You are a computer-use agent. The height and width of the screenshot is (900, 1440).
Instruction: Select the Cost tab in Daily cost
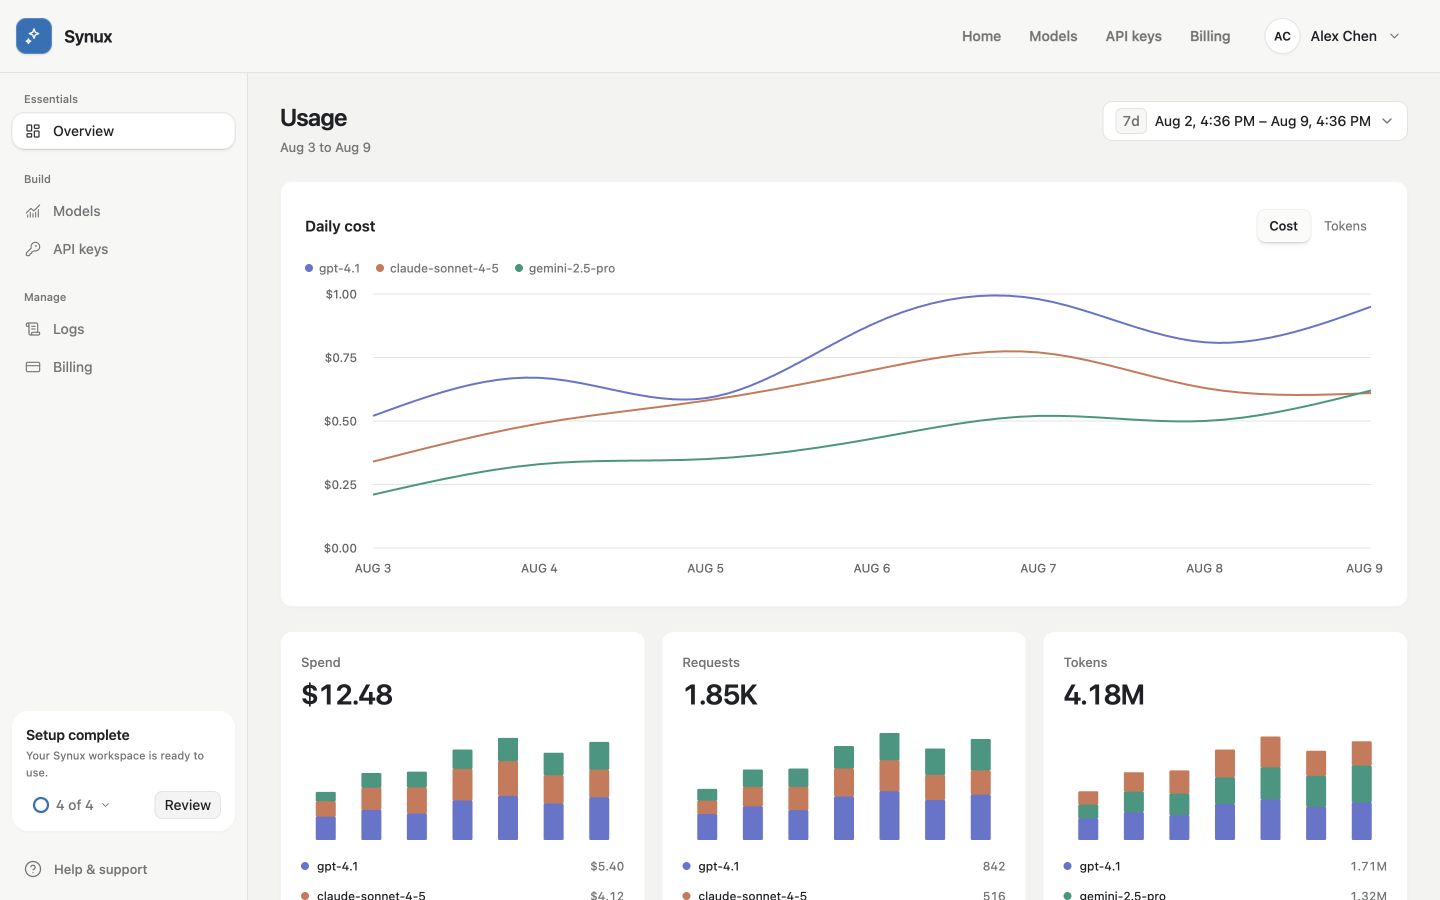click(x=1283, y=226)
